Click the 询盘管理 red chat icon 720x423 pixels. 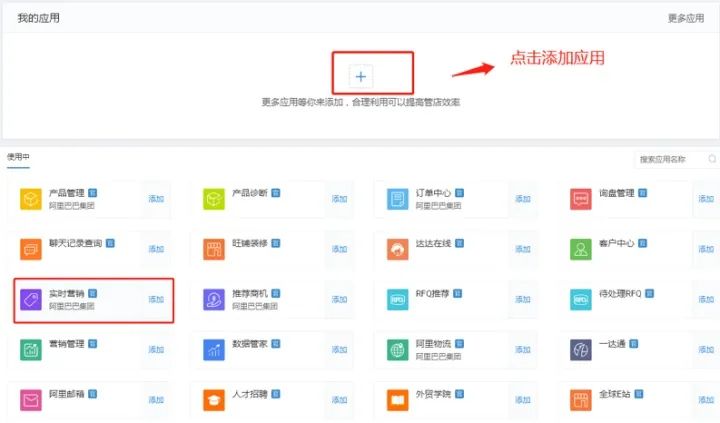pos(581,199)
